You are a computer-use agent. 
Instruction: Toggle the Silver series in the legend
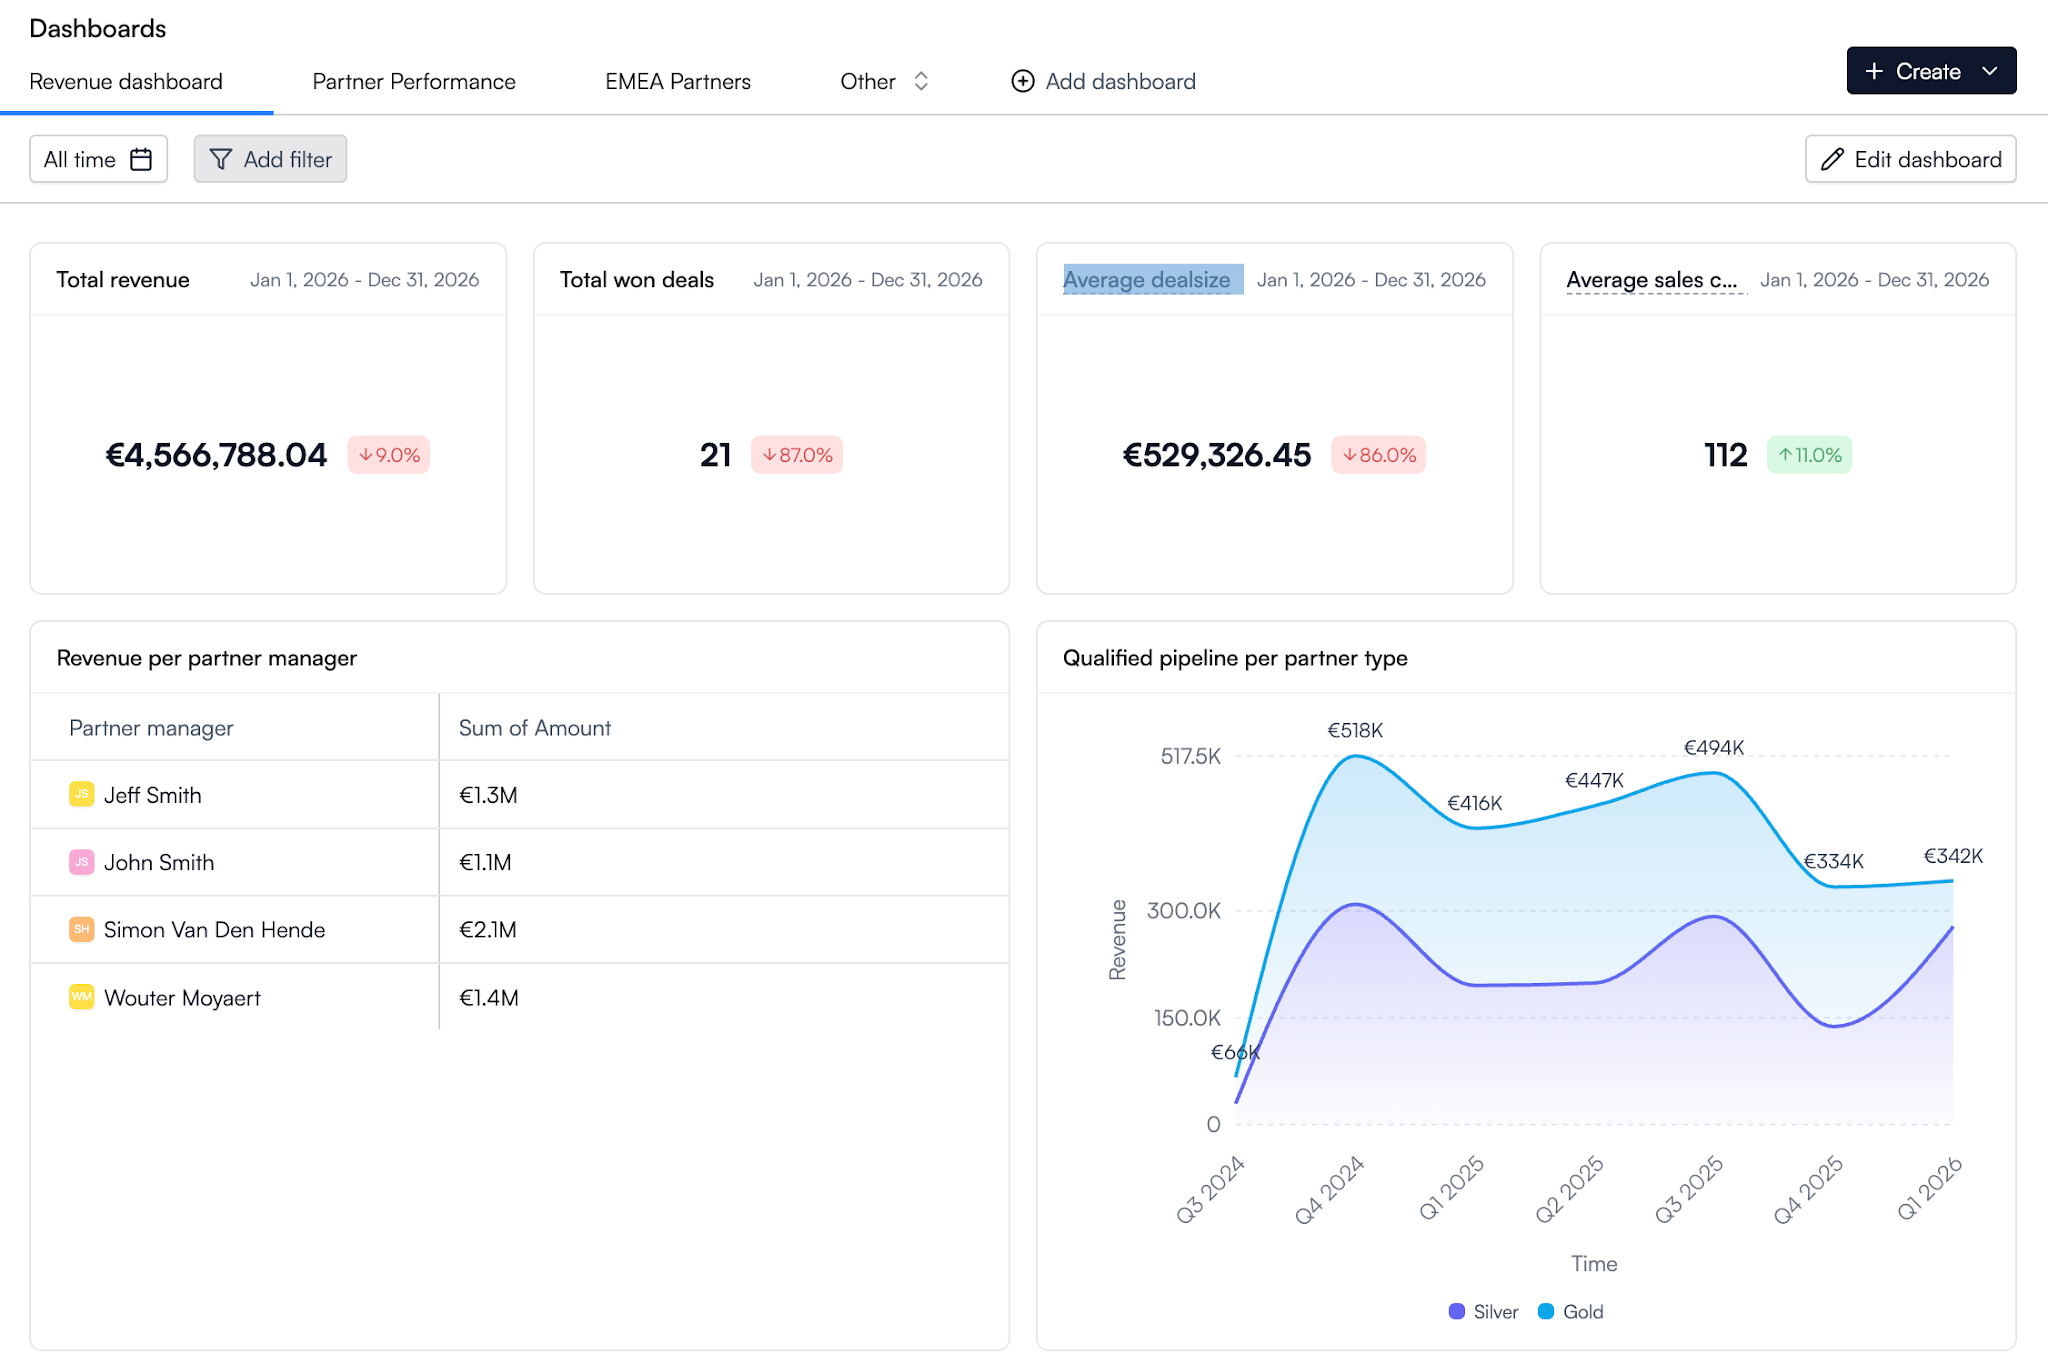click(1483, 1311)
